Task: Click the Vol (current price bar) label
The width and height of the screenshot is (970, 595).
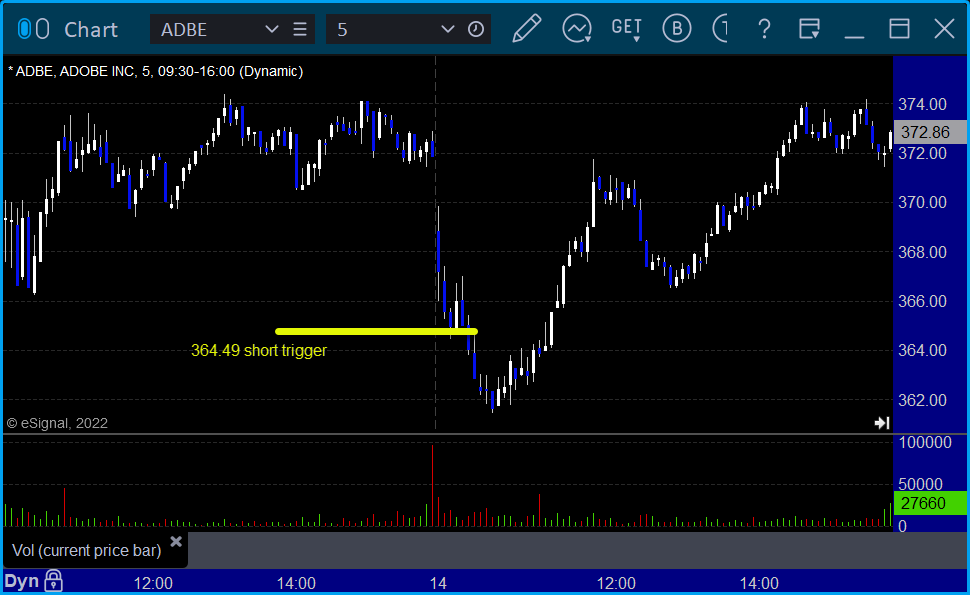Action: [87, 550]
